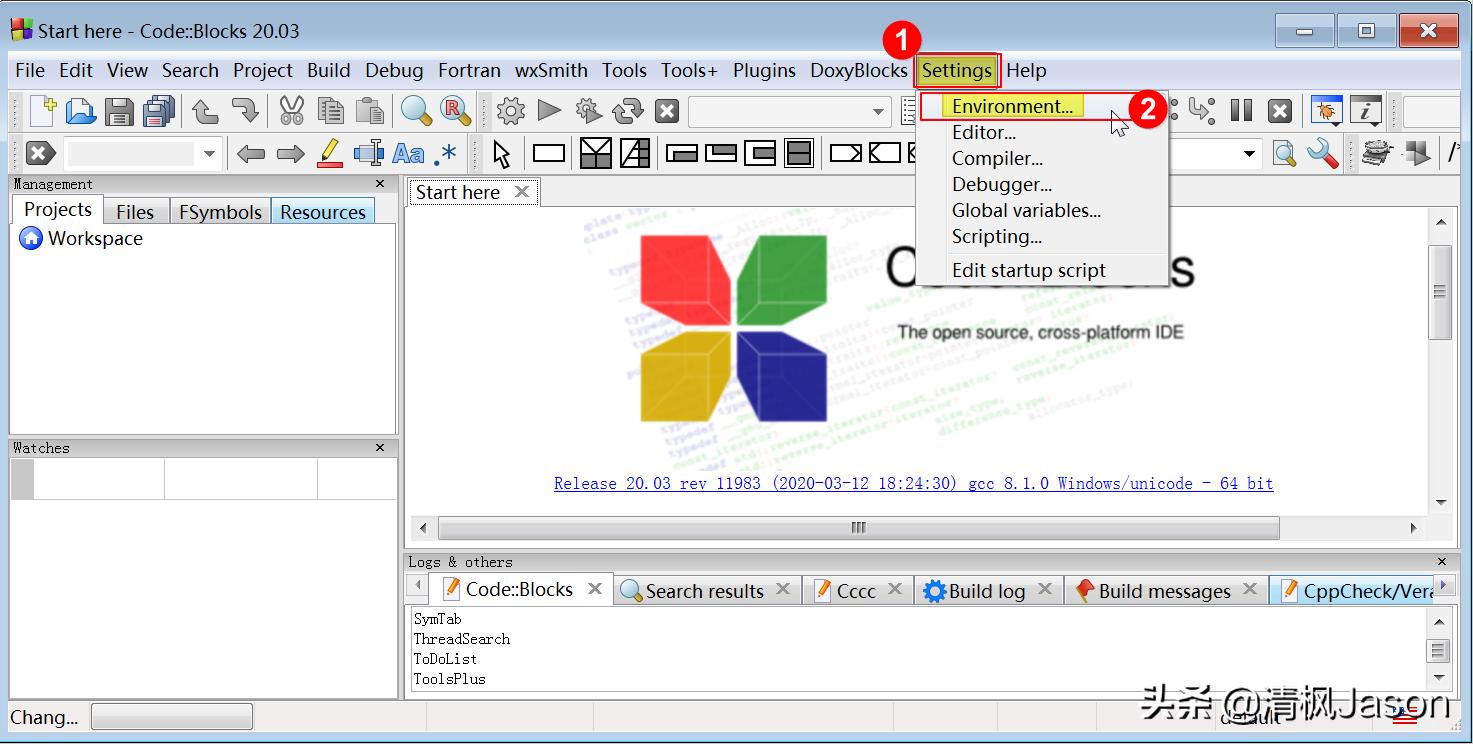Start Build with the gear icon
The image size is (1473, 744).
[x=510, y=110]
